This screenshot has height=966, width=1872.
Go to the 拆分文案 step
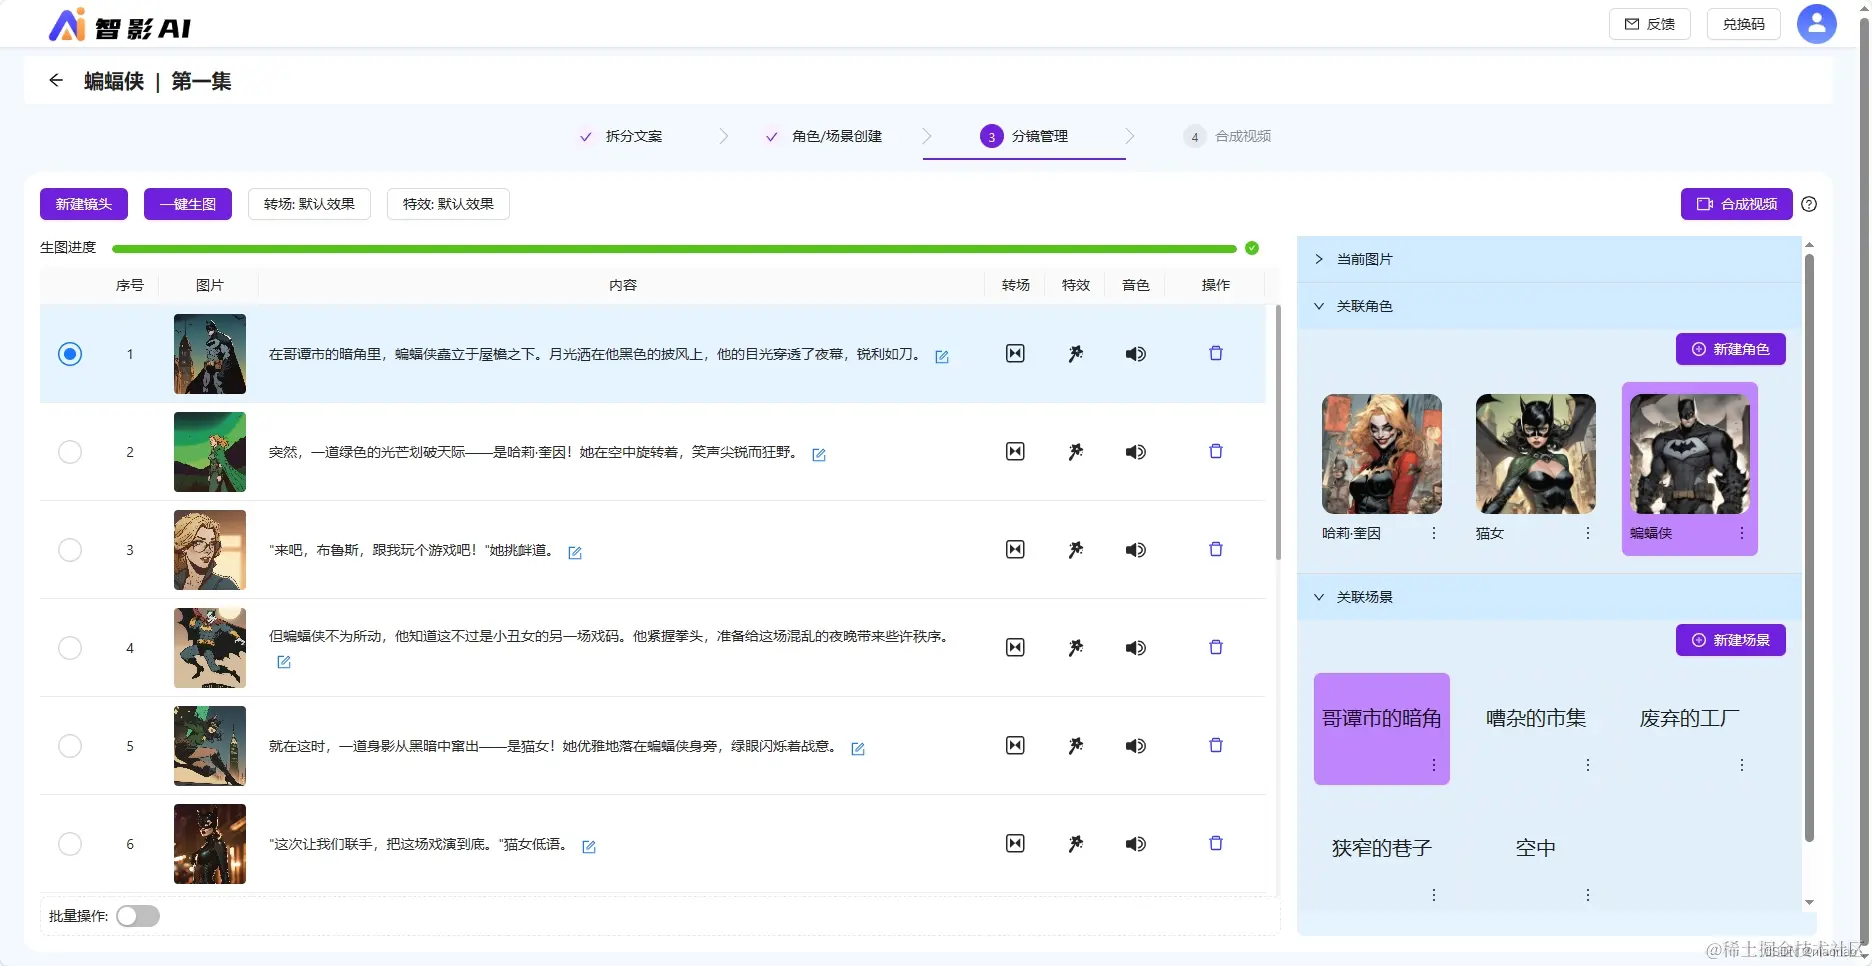621,136
